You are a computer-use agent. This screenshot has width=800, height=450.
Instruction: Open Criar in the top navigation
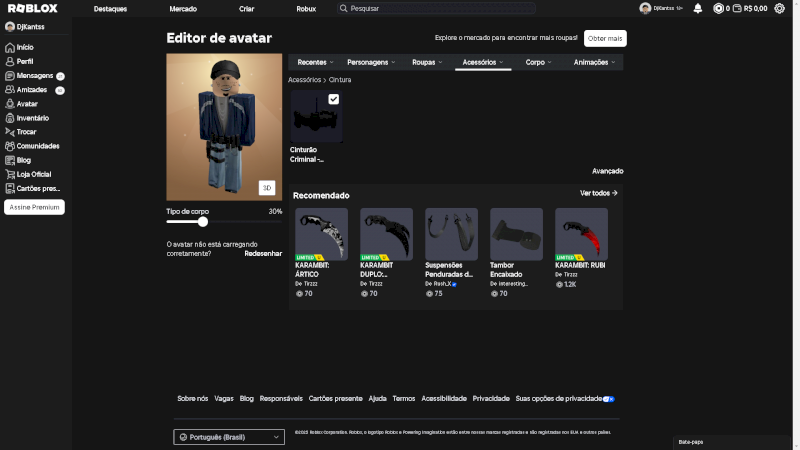(x=246, y=9)
